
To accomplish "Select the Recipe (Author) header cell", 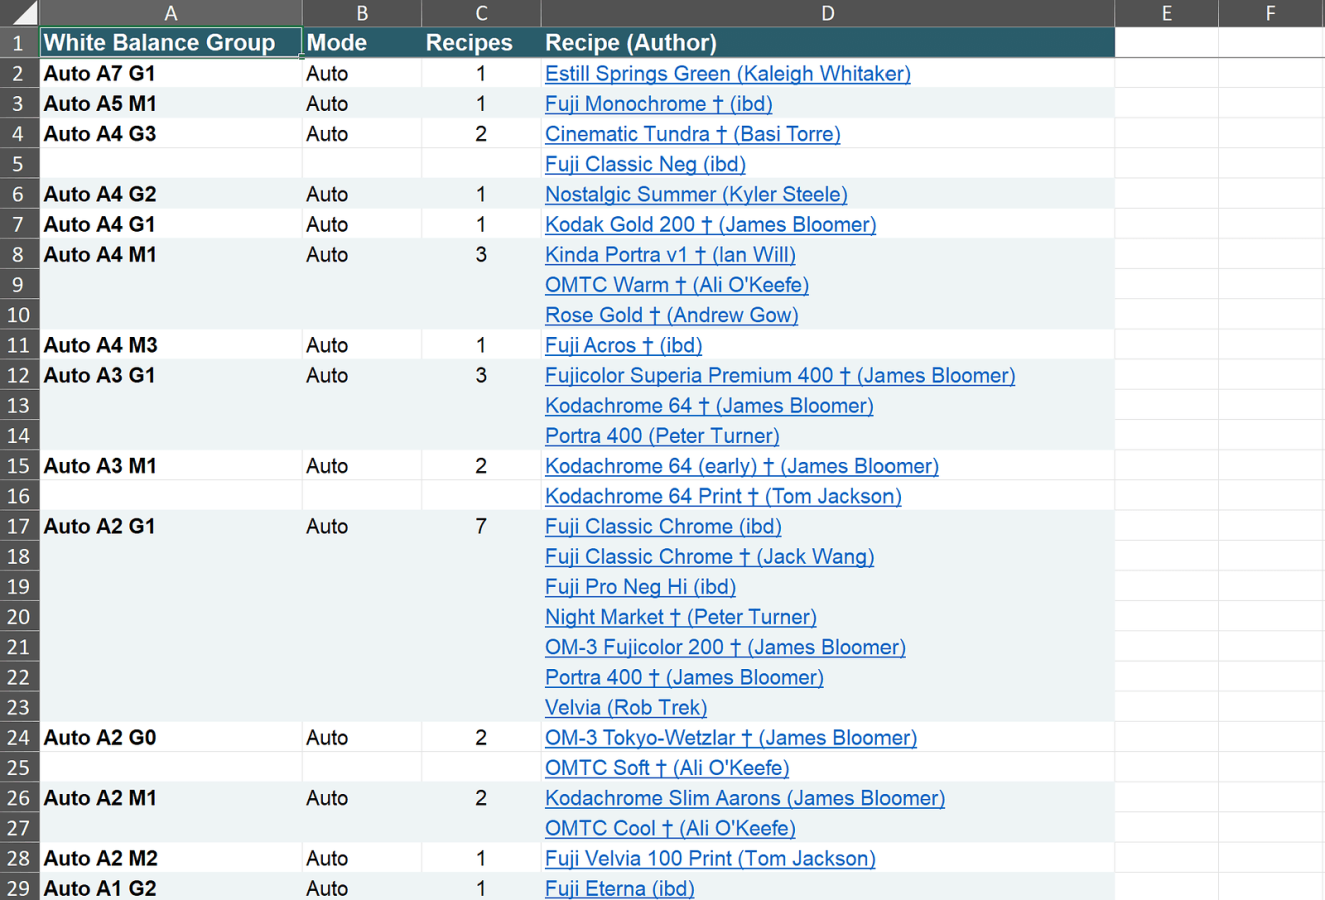I will click(x=828, y=42).
